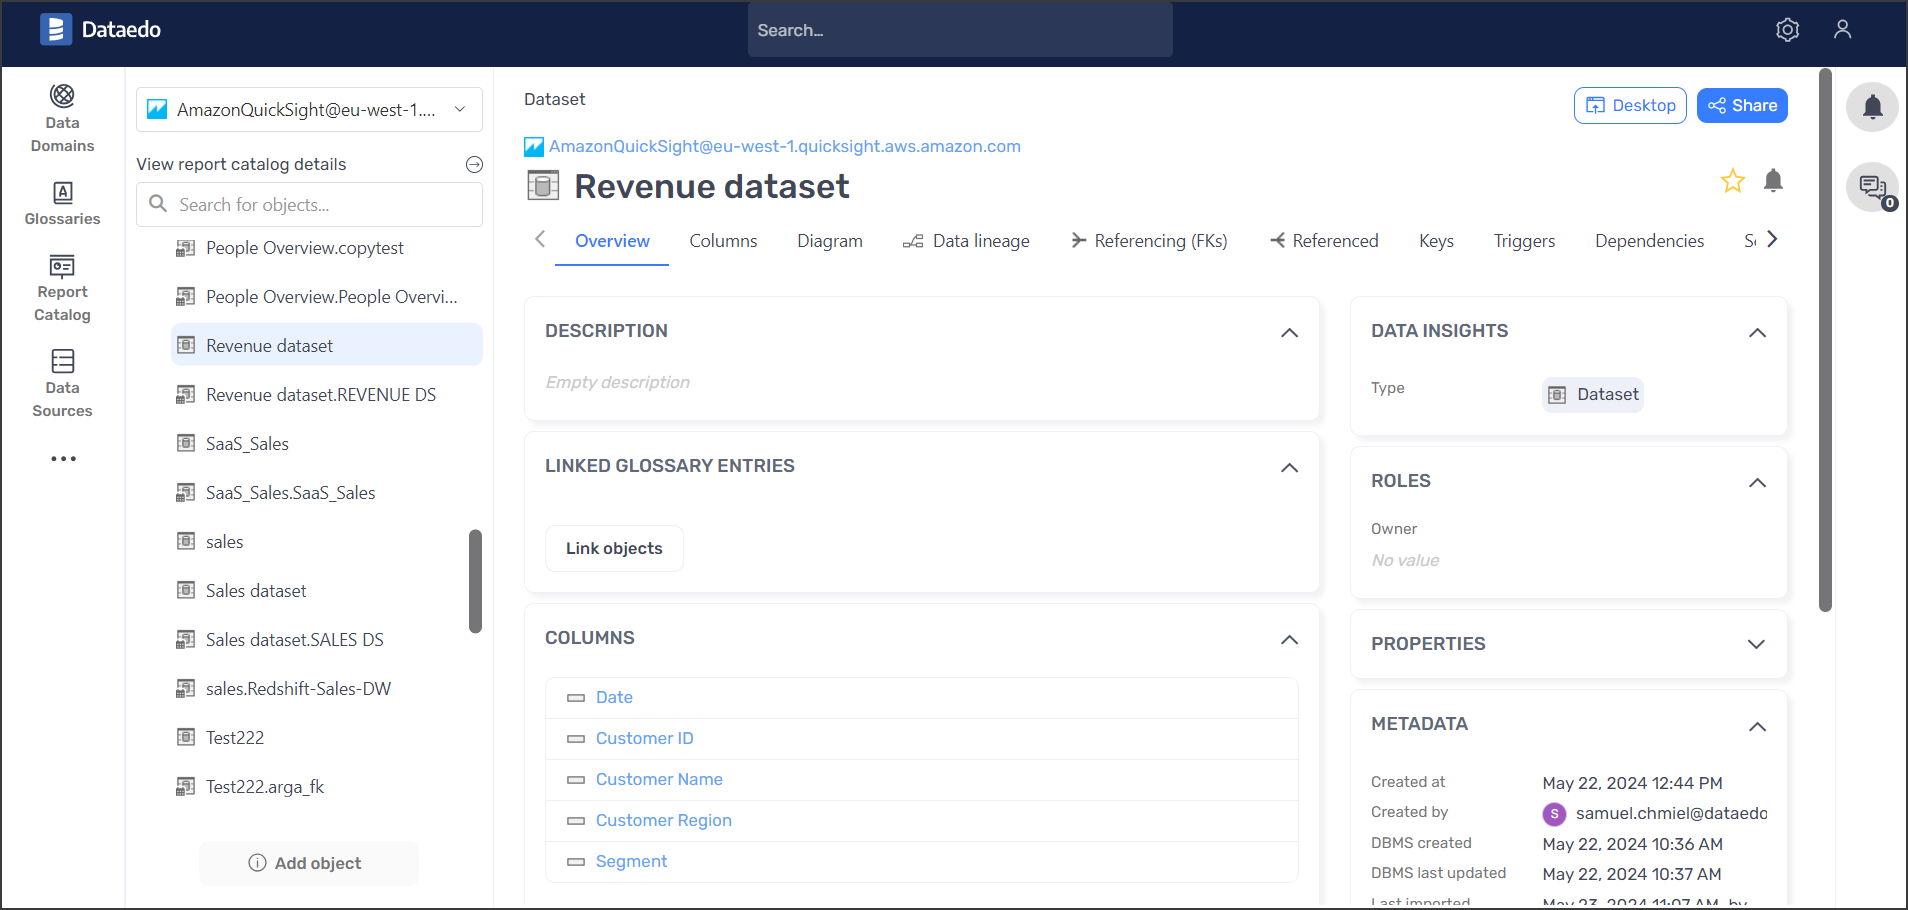Open the AmazonQuickSight breadcrumb link

coord(785,147)
